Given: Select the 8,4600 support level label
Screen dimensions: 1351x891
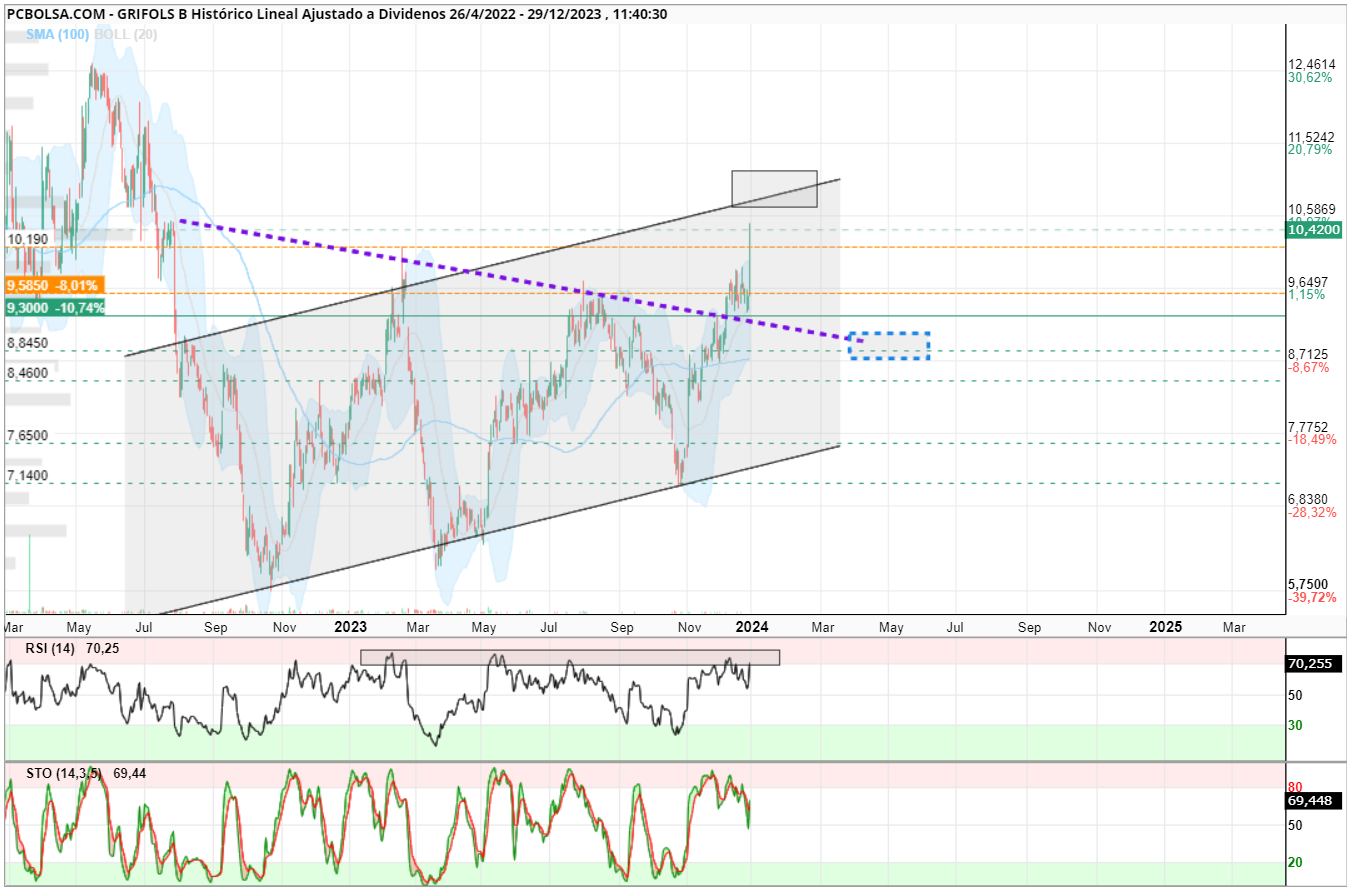Looking at the screenshot, I should tap(28, 373).
